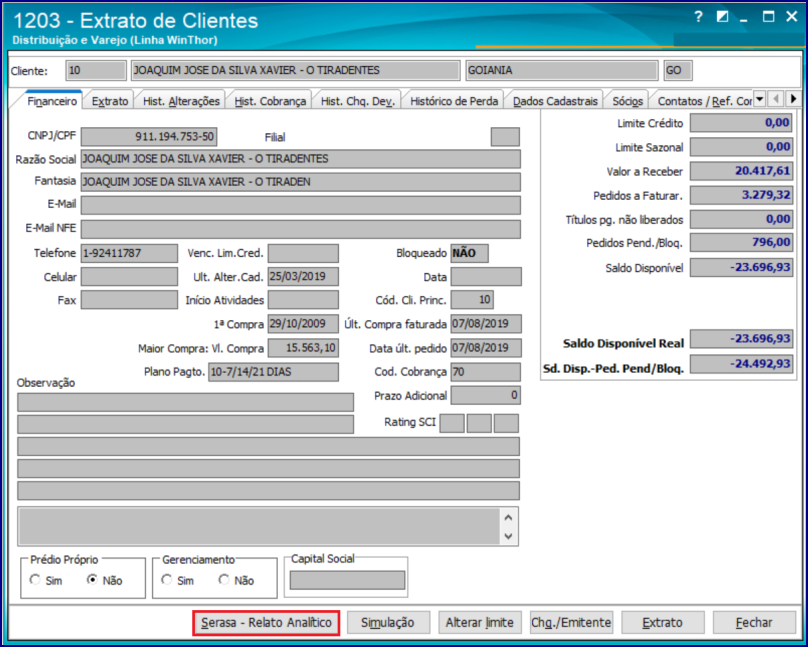Open the tab list dropdown arrow
Image resolution: width=808 pixels, height=647 pixels.
[x=760, y=99]
